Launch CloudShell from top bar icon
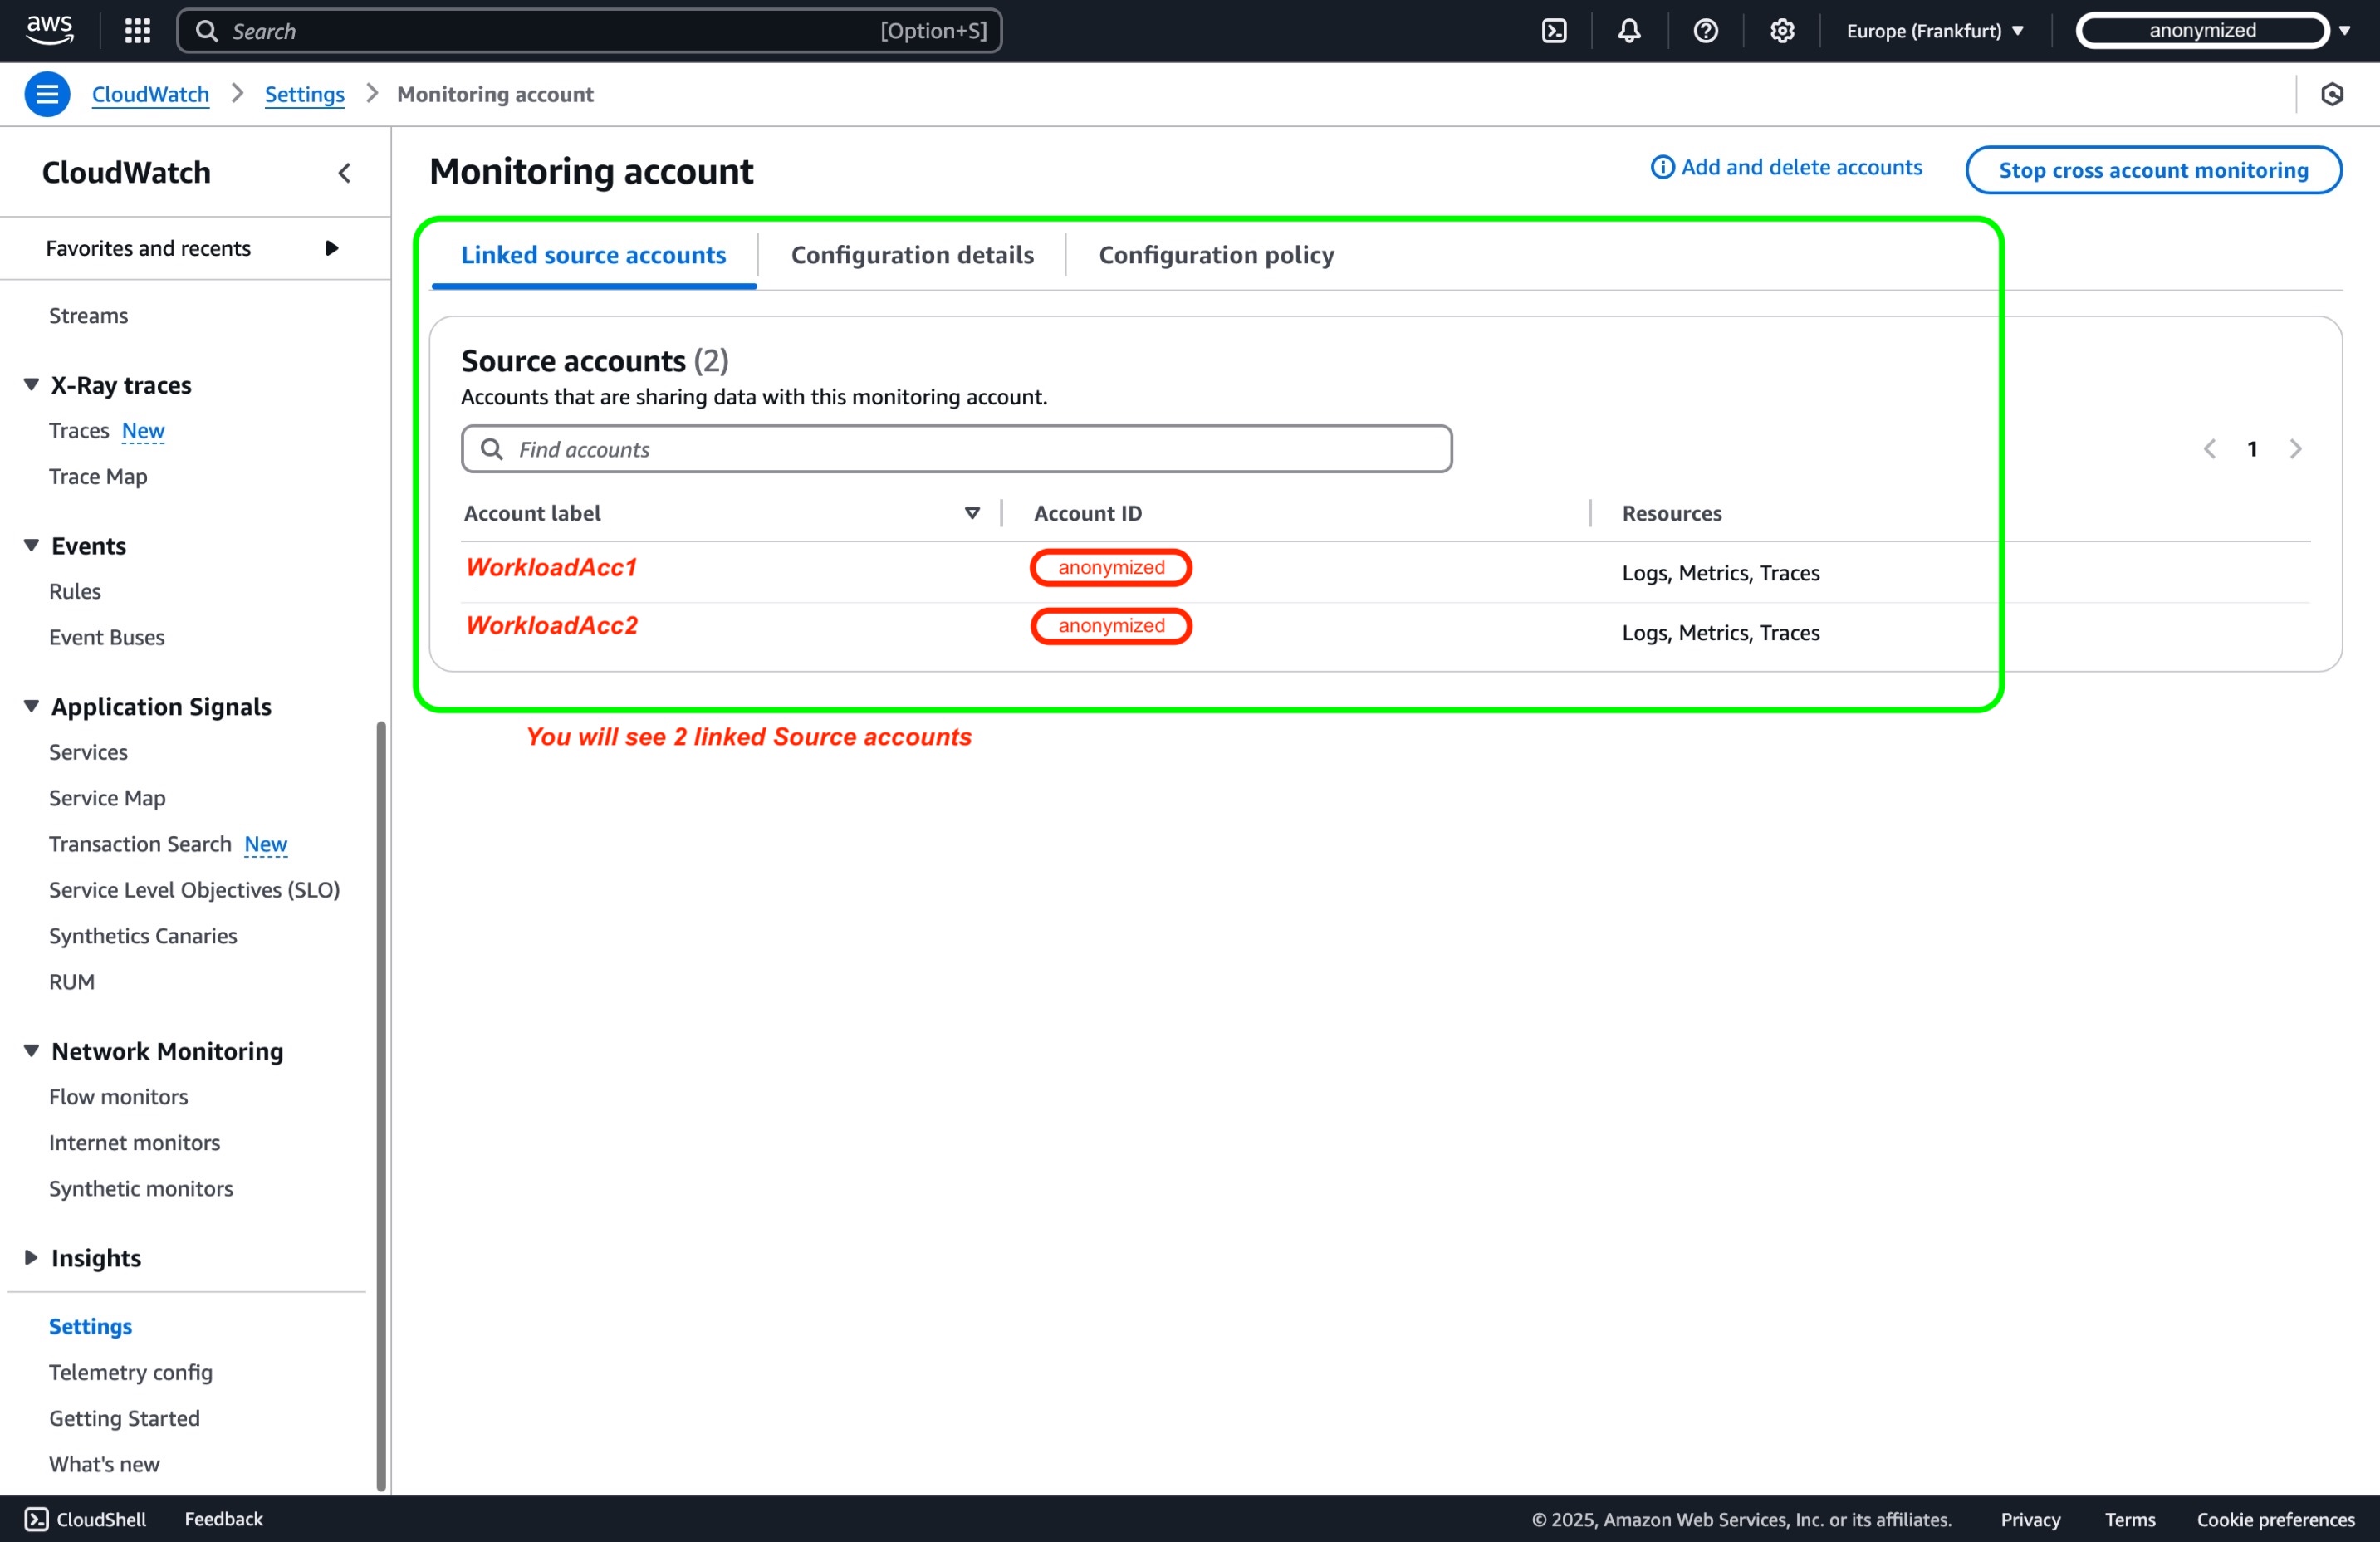Image resolution: width=2380 pixels, height=1542 pixels. point(1554,31)
